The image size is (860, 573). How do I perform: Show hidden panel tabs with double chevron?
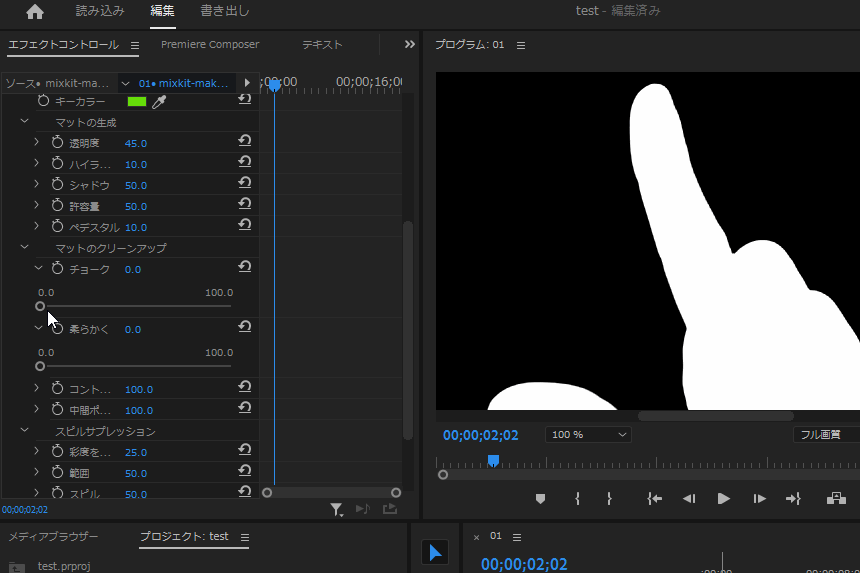click(410, 44)
